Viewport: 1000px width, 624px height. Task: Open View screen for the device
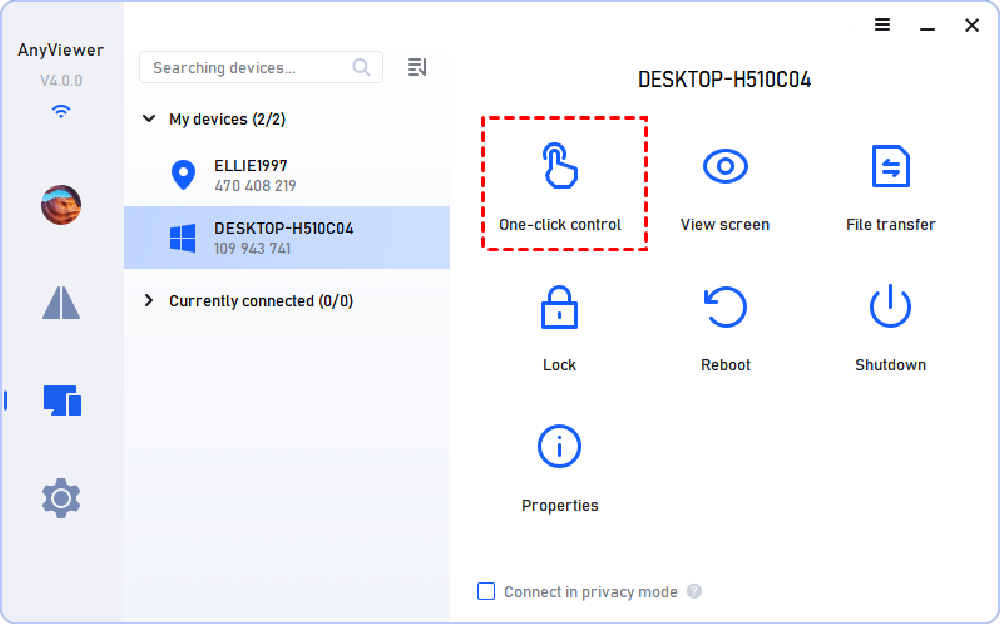725,167
